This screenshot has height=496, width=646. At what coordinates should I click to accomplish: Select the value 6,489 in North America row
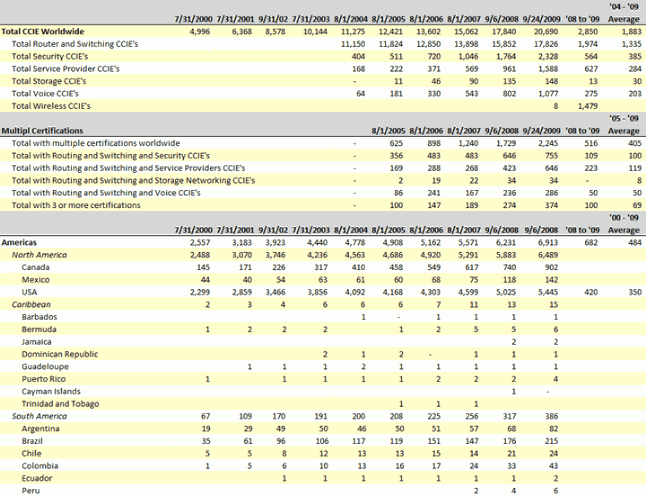click(548, 255)
